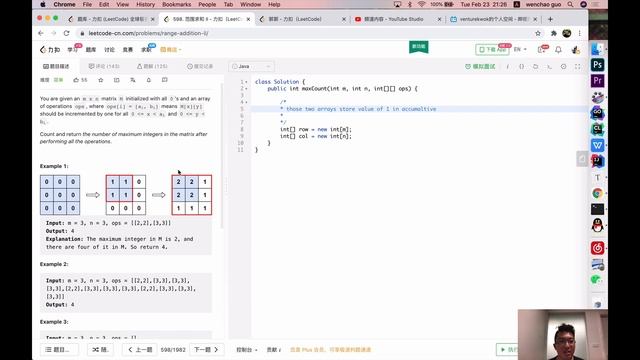The height and width of the screenshot is (360, 640).
Task: Open the 竞赛 navigation item
Action: tap(127, 50)
